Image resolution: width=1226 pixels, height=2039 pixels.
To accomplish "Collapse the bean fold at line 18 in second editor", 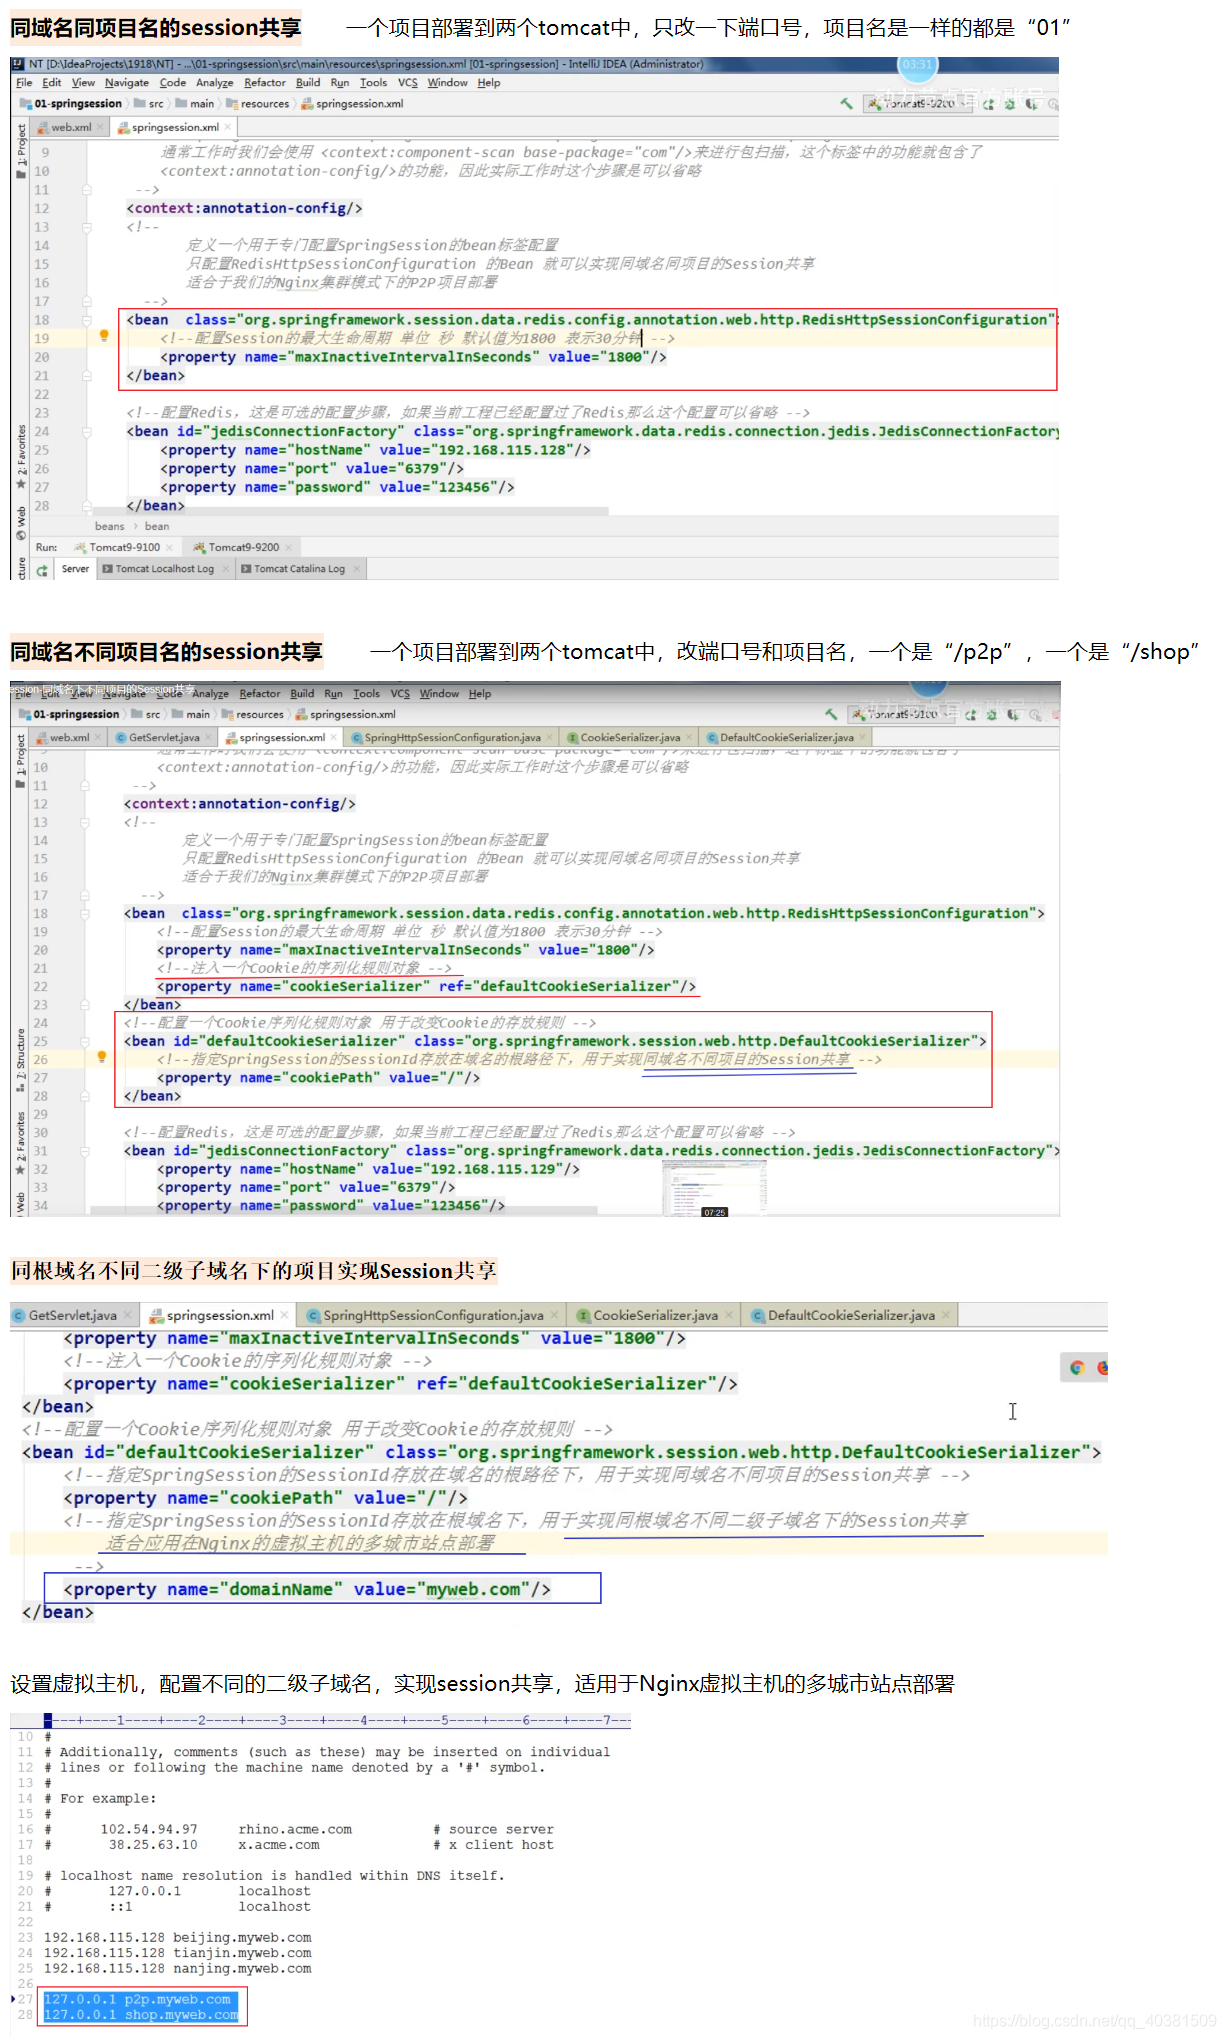I will click(x=83, y=913).
